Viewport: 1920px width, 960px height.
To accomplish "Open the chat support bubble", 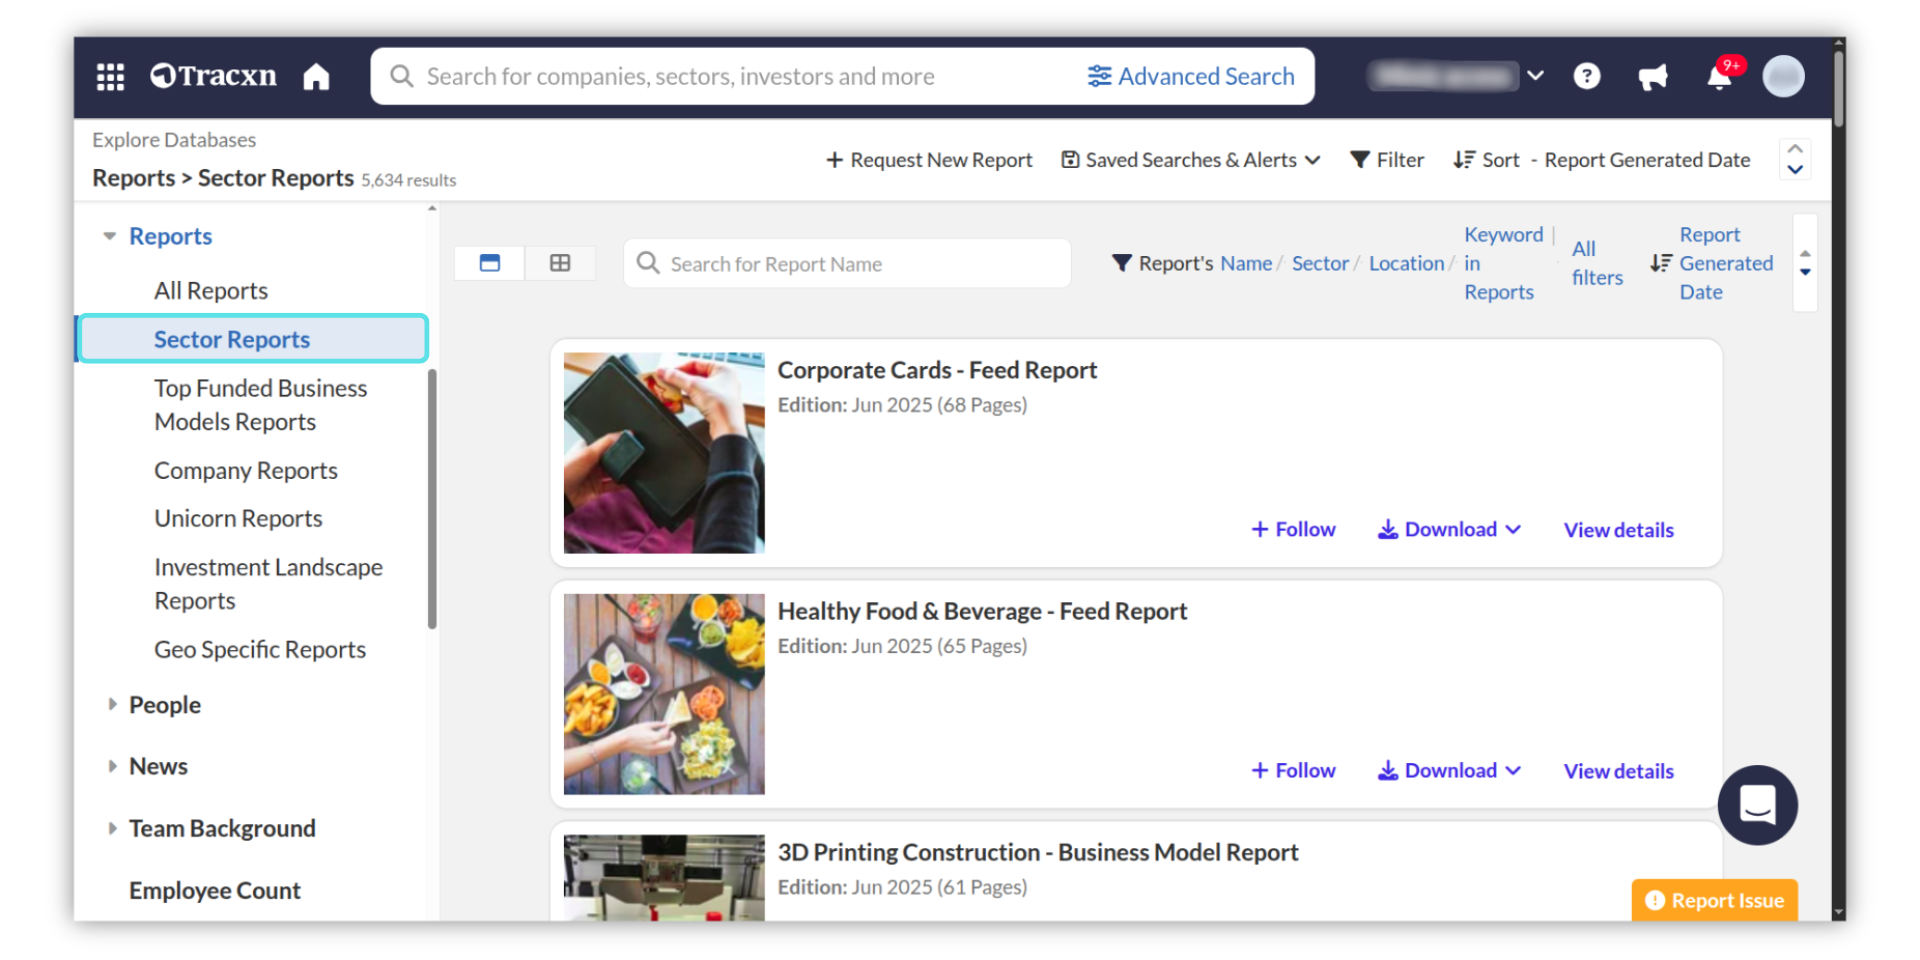I will (x=1757, y=805).
